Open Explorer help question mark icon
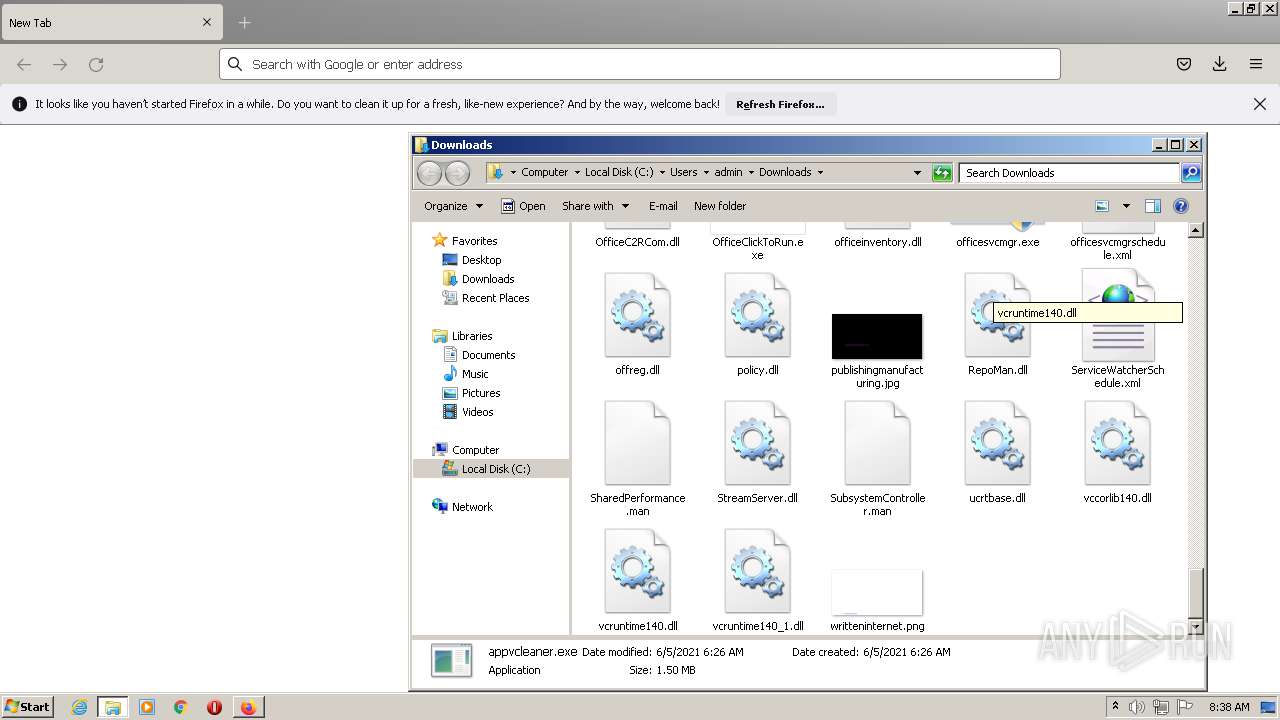 pyautogui.click(x=1181, y=206)
